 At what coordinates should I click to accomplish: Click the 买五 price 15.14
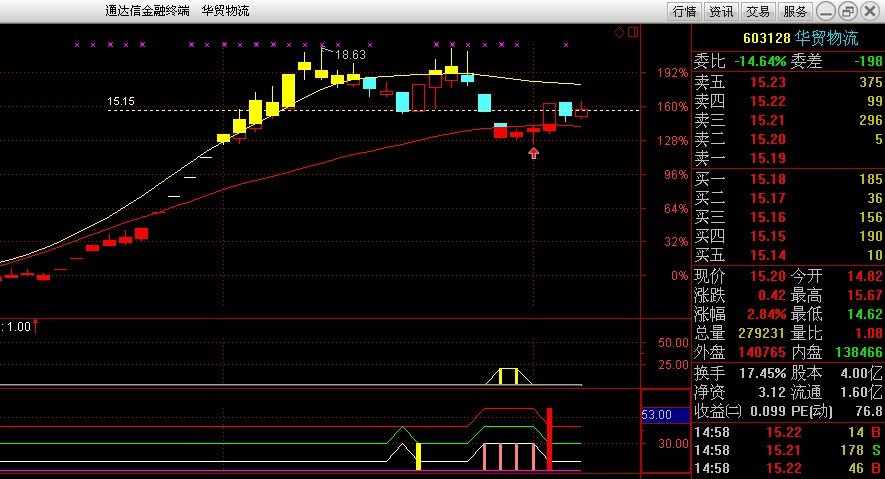click(x=768, y=256)
